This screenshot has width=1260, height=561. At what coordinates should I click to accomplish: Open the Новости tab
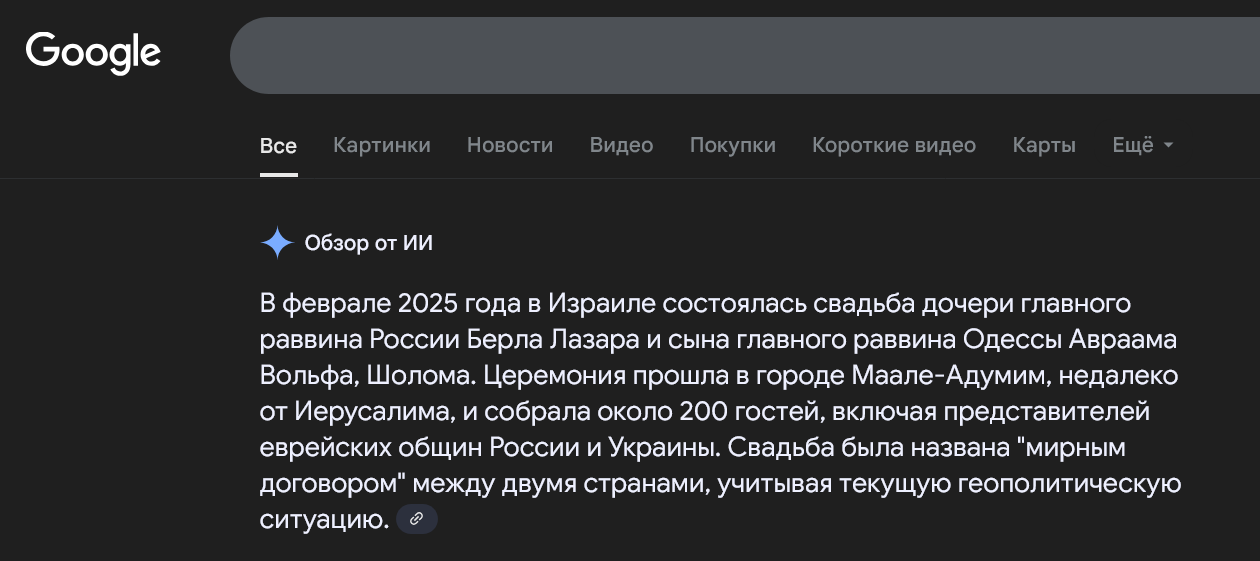click(510, 145)
